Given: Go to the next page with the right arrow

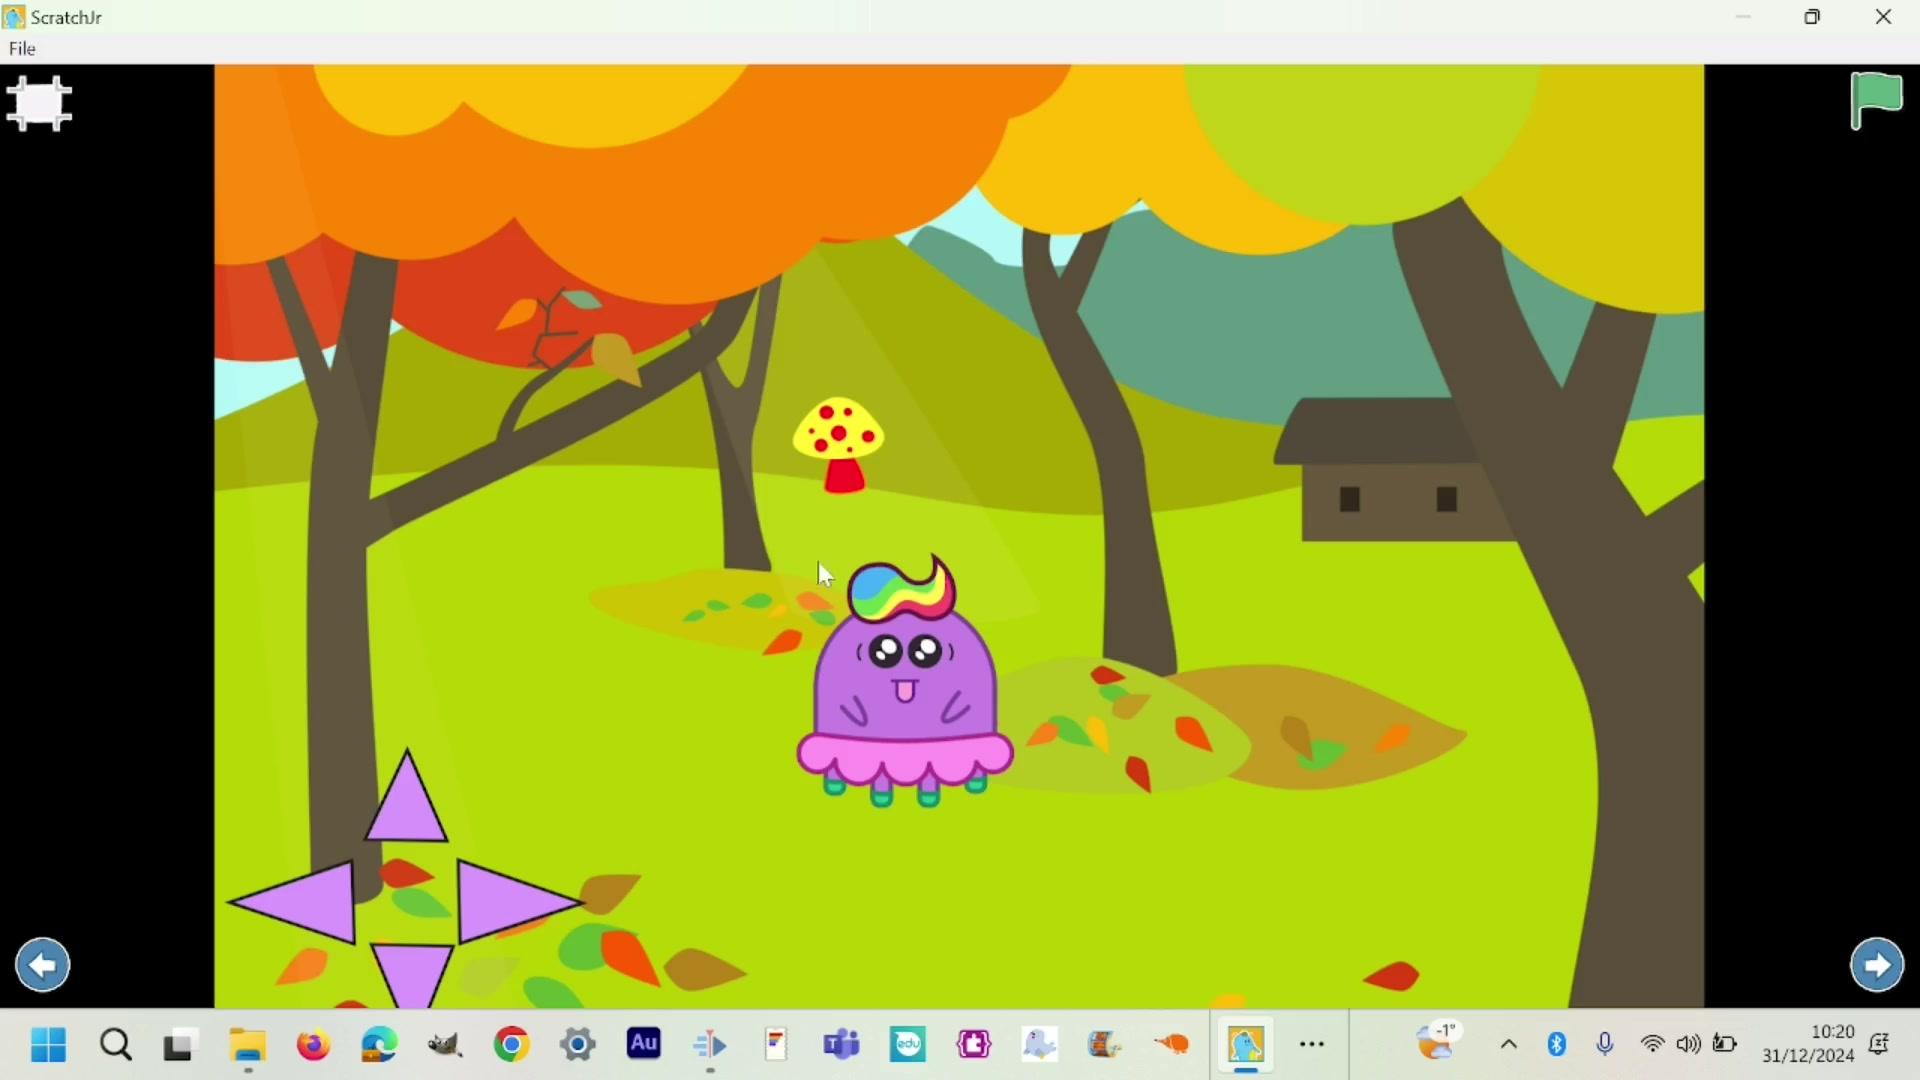Looking at the screenshot, I should 1877,965.
